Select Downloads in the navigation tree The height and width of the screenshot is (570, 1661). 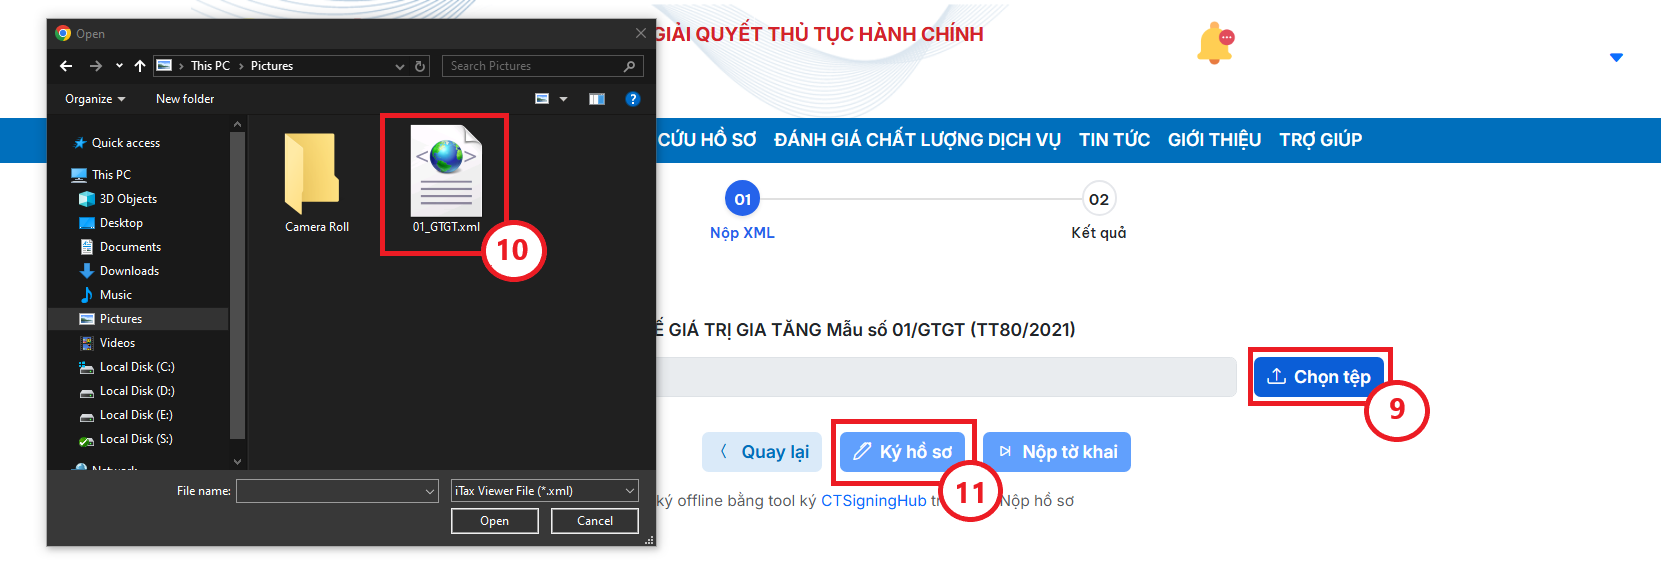[129, 271]
